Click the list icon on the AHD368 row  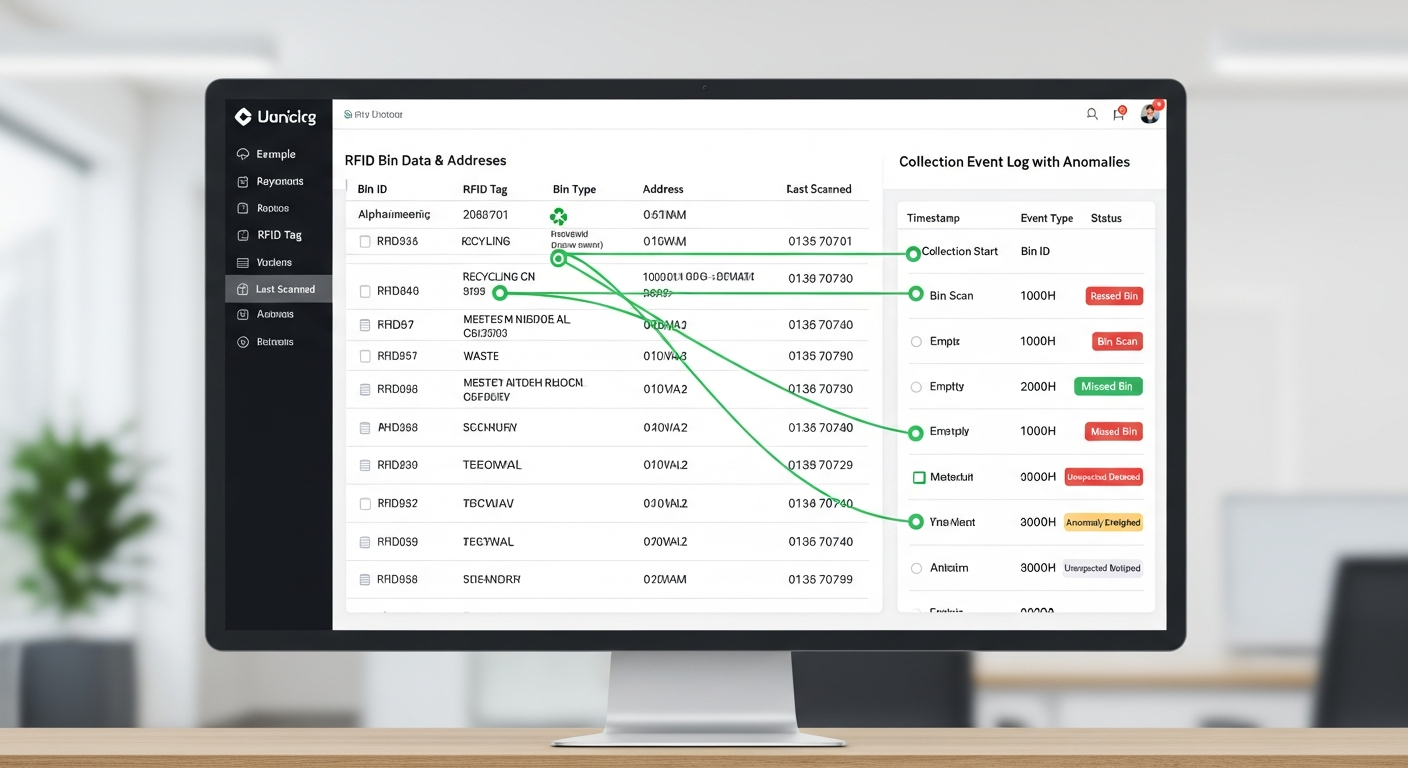point(365,428)
